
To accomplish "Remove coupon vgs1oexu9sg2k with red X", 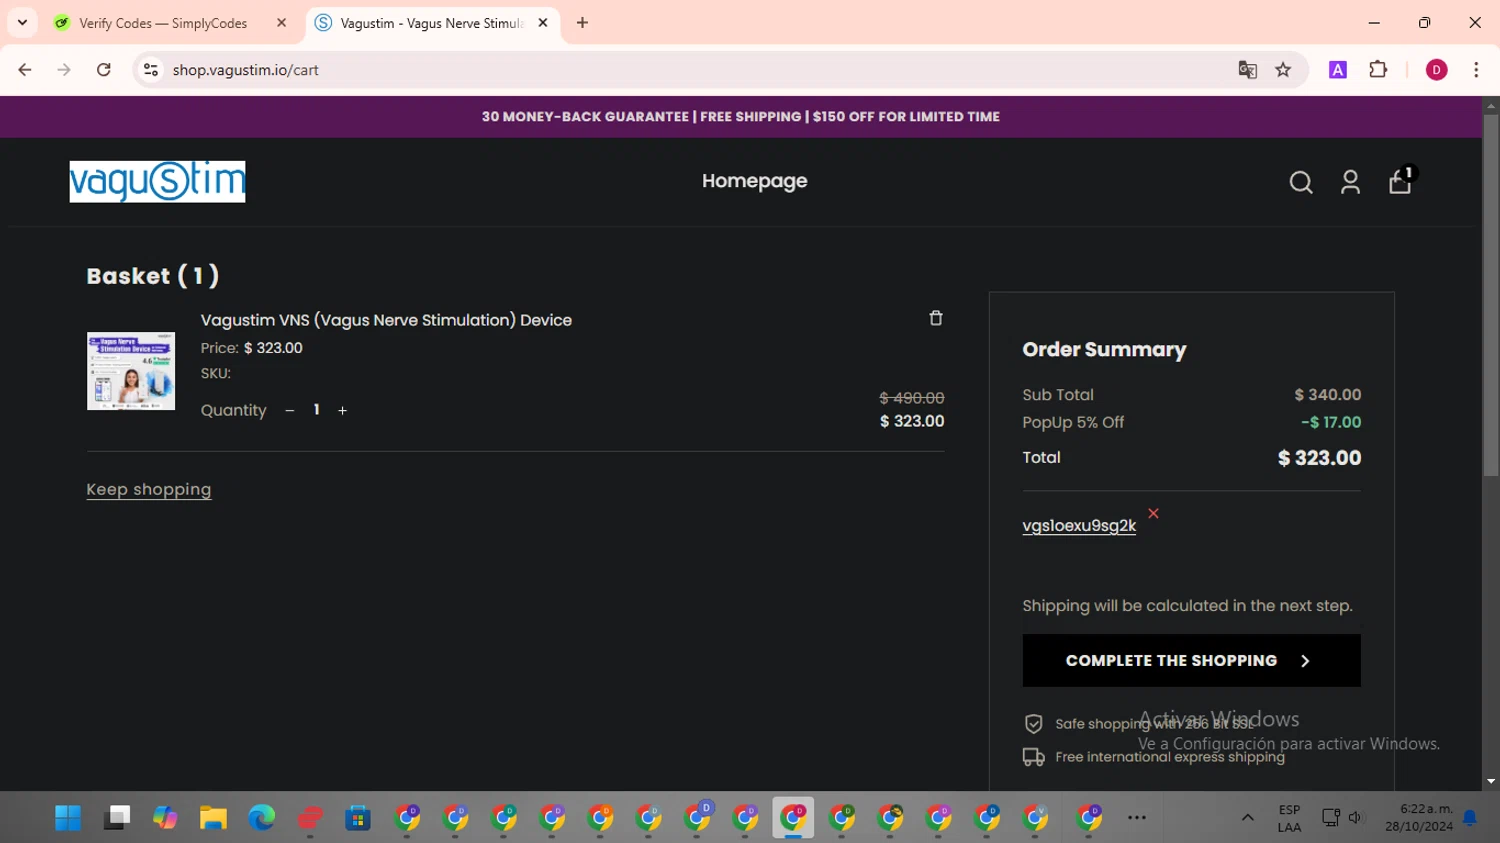I will (x=1153, y=513).
